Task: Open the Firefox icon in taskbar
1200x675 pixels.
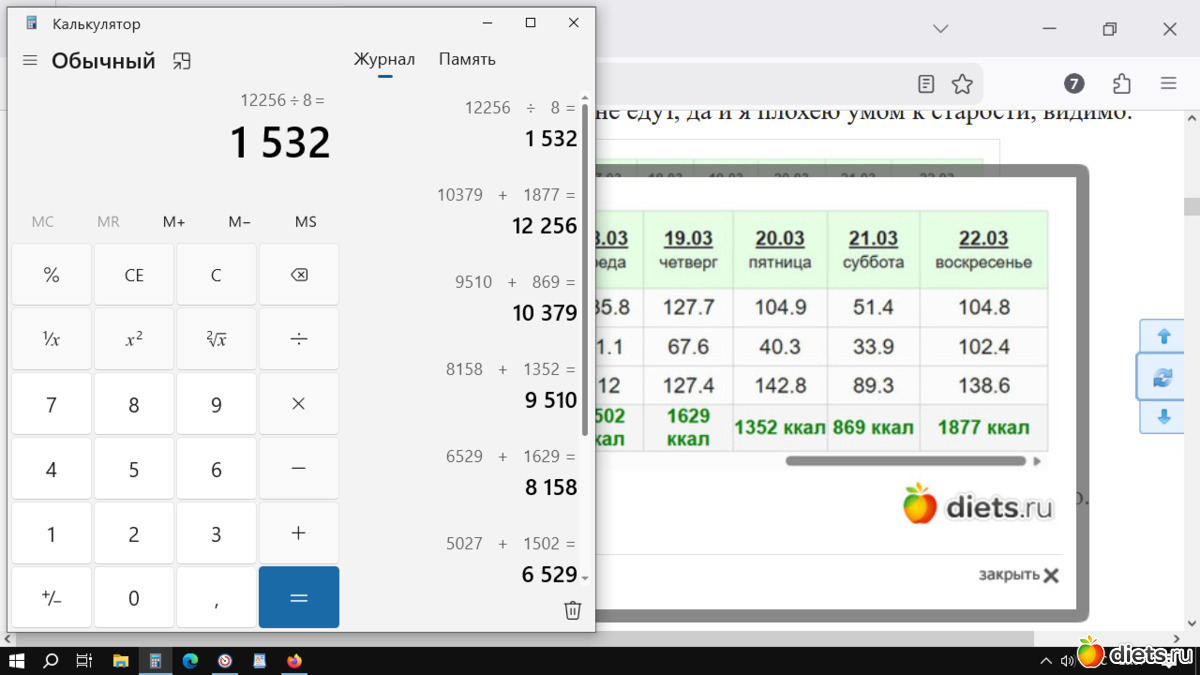Action: 294,661
